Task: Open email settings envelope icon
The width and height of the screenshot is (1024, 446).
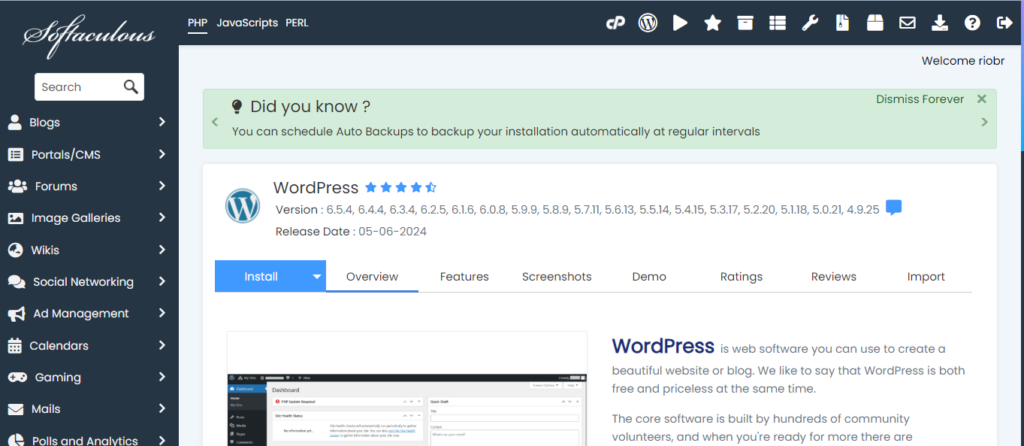Action: coord(907,23)
